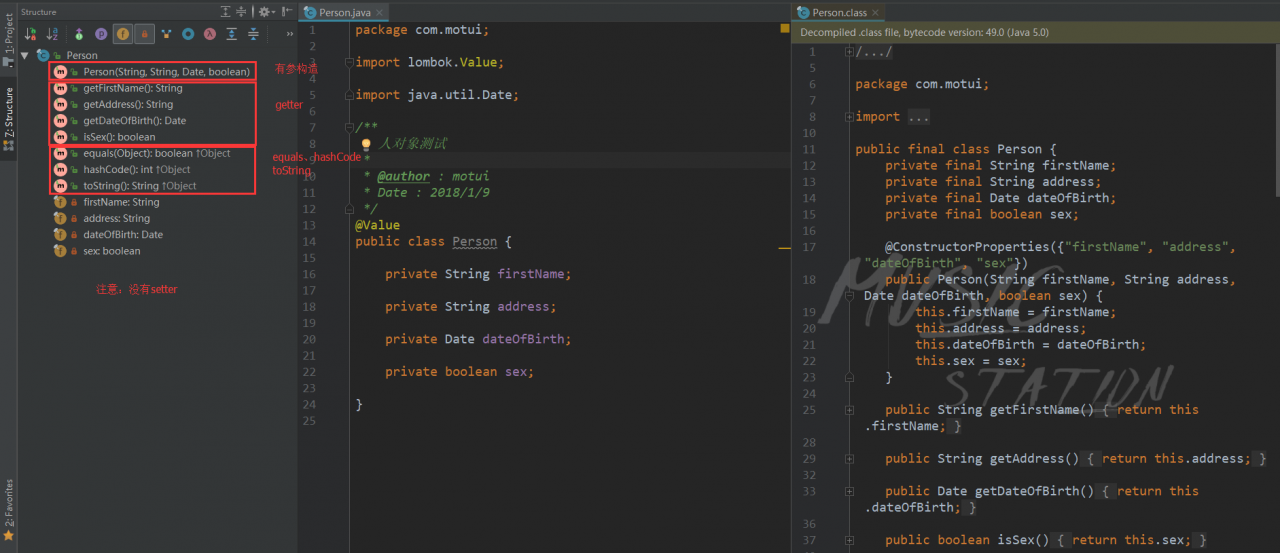The image size is (1280, 553).
Task: Click Show Inherited green arrow icon
Action: click(78, 34)
